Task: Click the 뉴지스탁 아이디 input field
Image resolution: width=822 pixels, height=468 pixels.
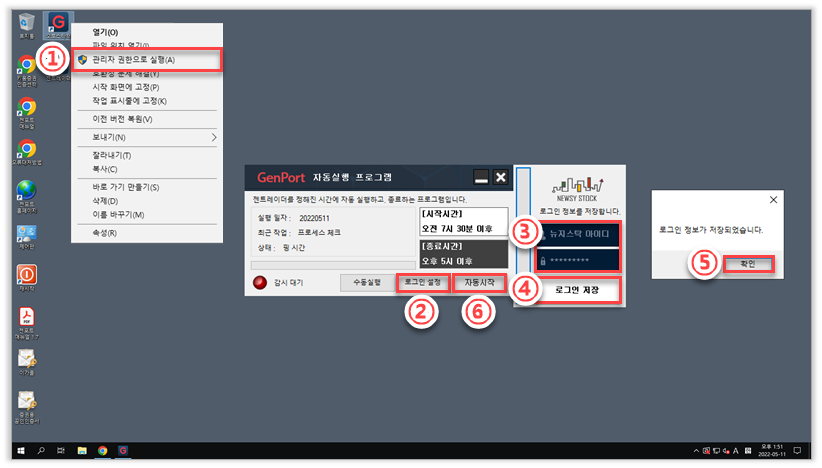Action: pyautogui.click(x=579, y=233)
